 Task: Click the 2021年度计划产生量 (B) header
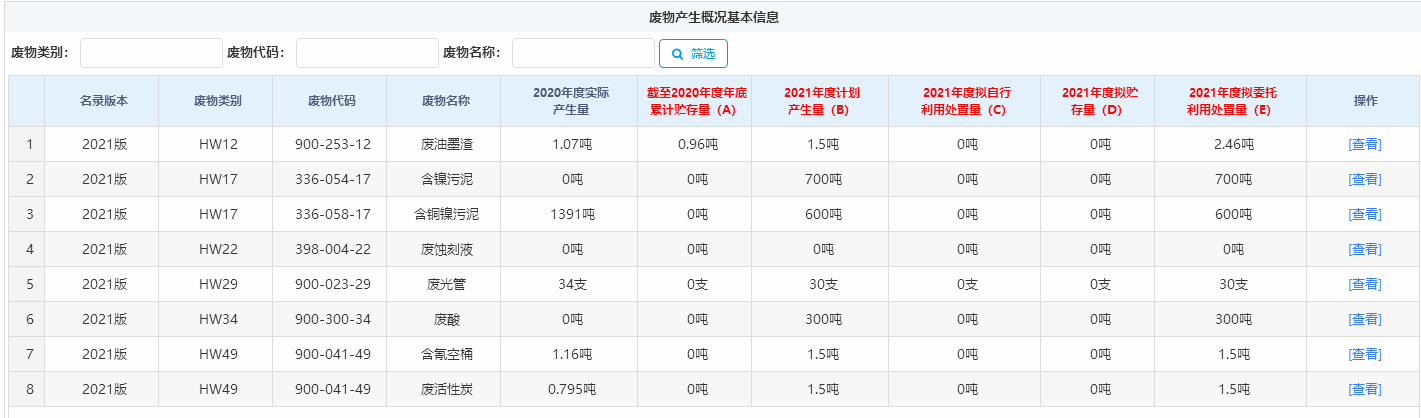[x=821, y=101]
